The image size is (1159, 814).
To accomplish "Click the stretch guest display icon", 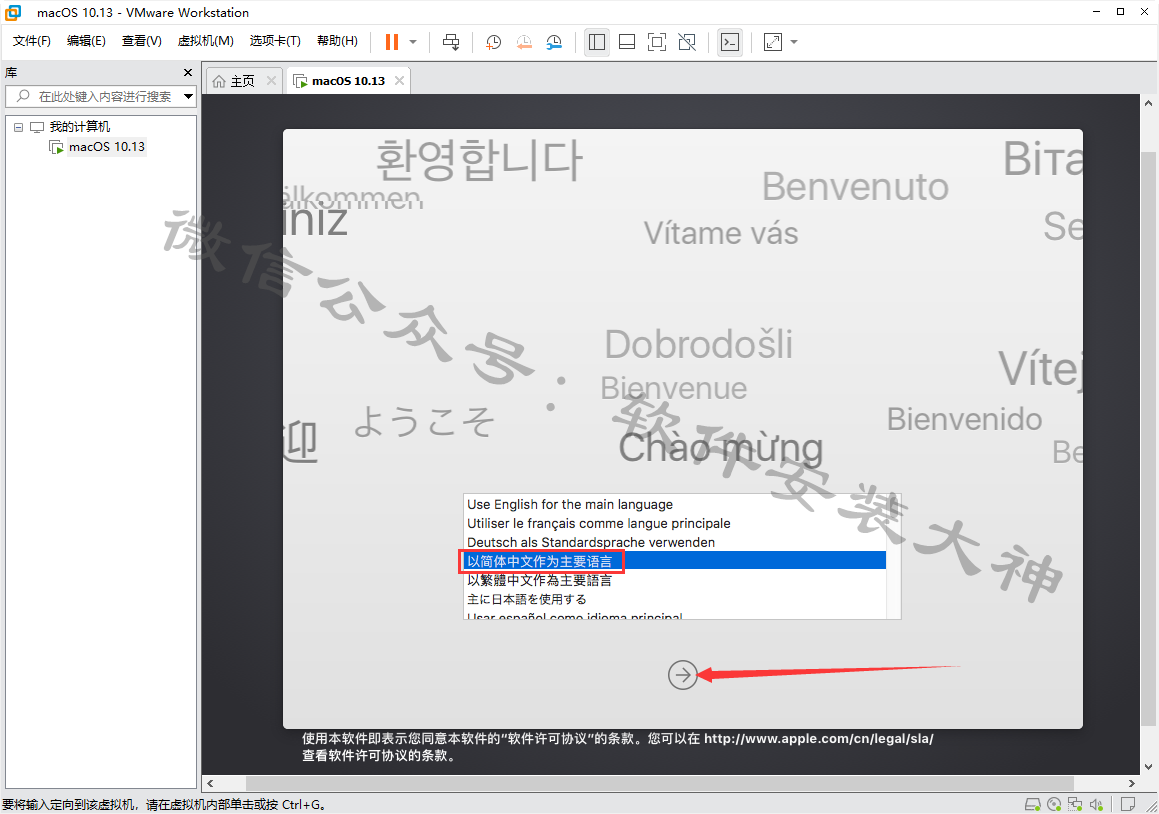I will click(772, 42).
